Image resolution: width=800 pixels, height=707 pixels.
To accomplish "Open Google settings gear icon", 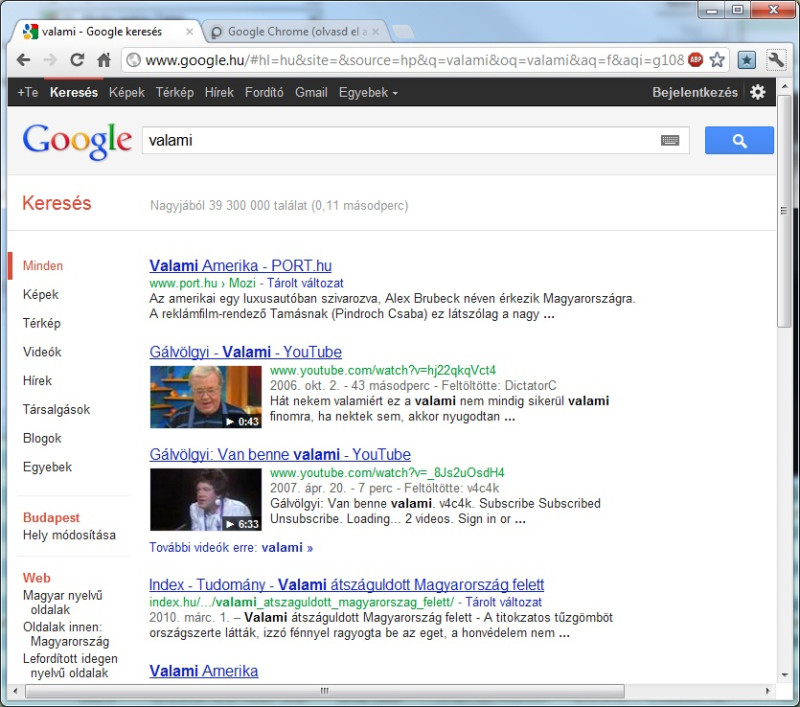I will pos(758,92).
